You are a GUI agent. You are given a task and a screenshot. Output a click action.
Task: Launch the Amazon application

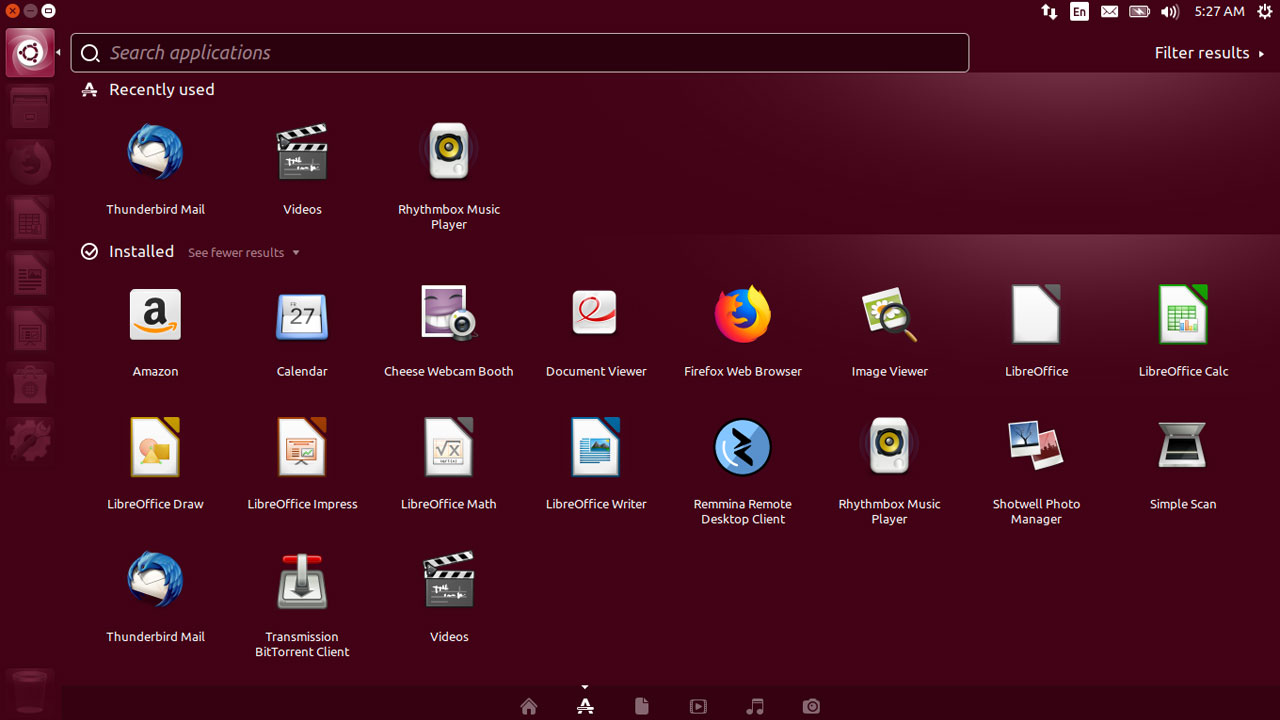pos(155,315)
